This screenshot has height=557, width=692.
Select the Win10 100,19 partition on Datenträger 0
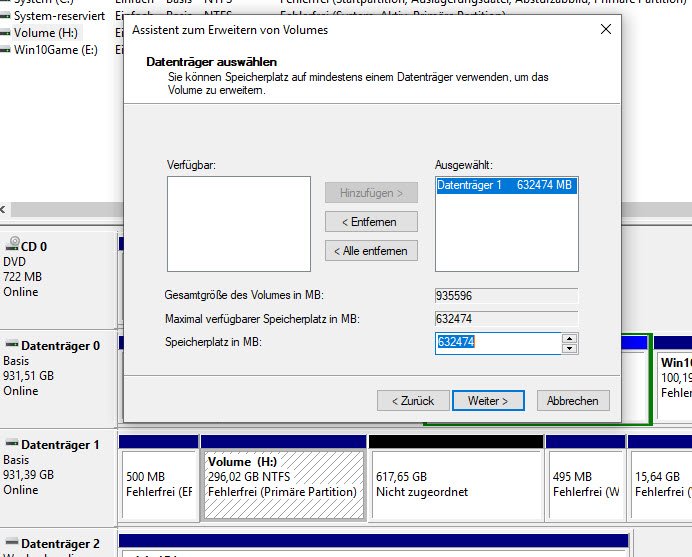(x=673, y=378)
